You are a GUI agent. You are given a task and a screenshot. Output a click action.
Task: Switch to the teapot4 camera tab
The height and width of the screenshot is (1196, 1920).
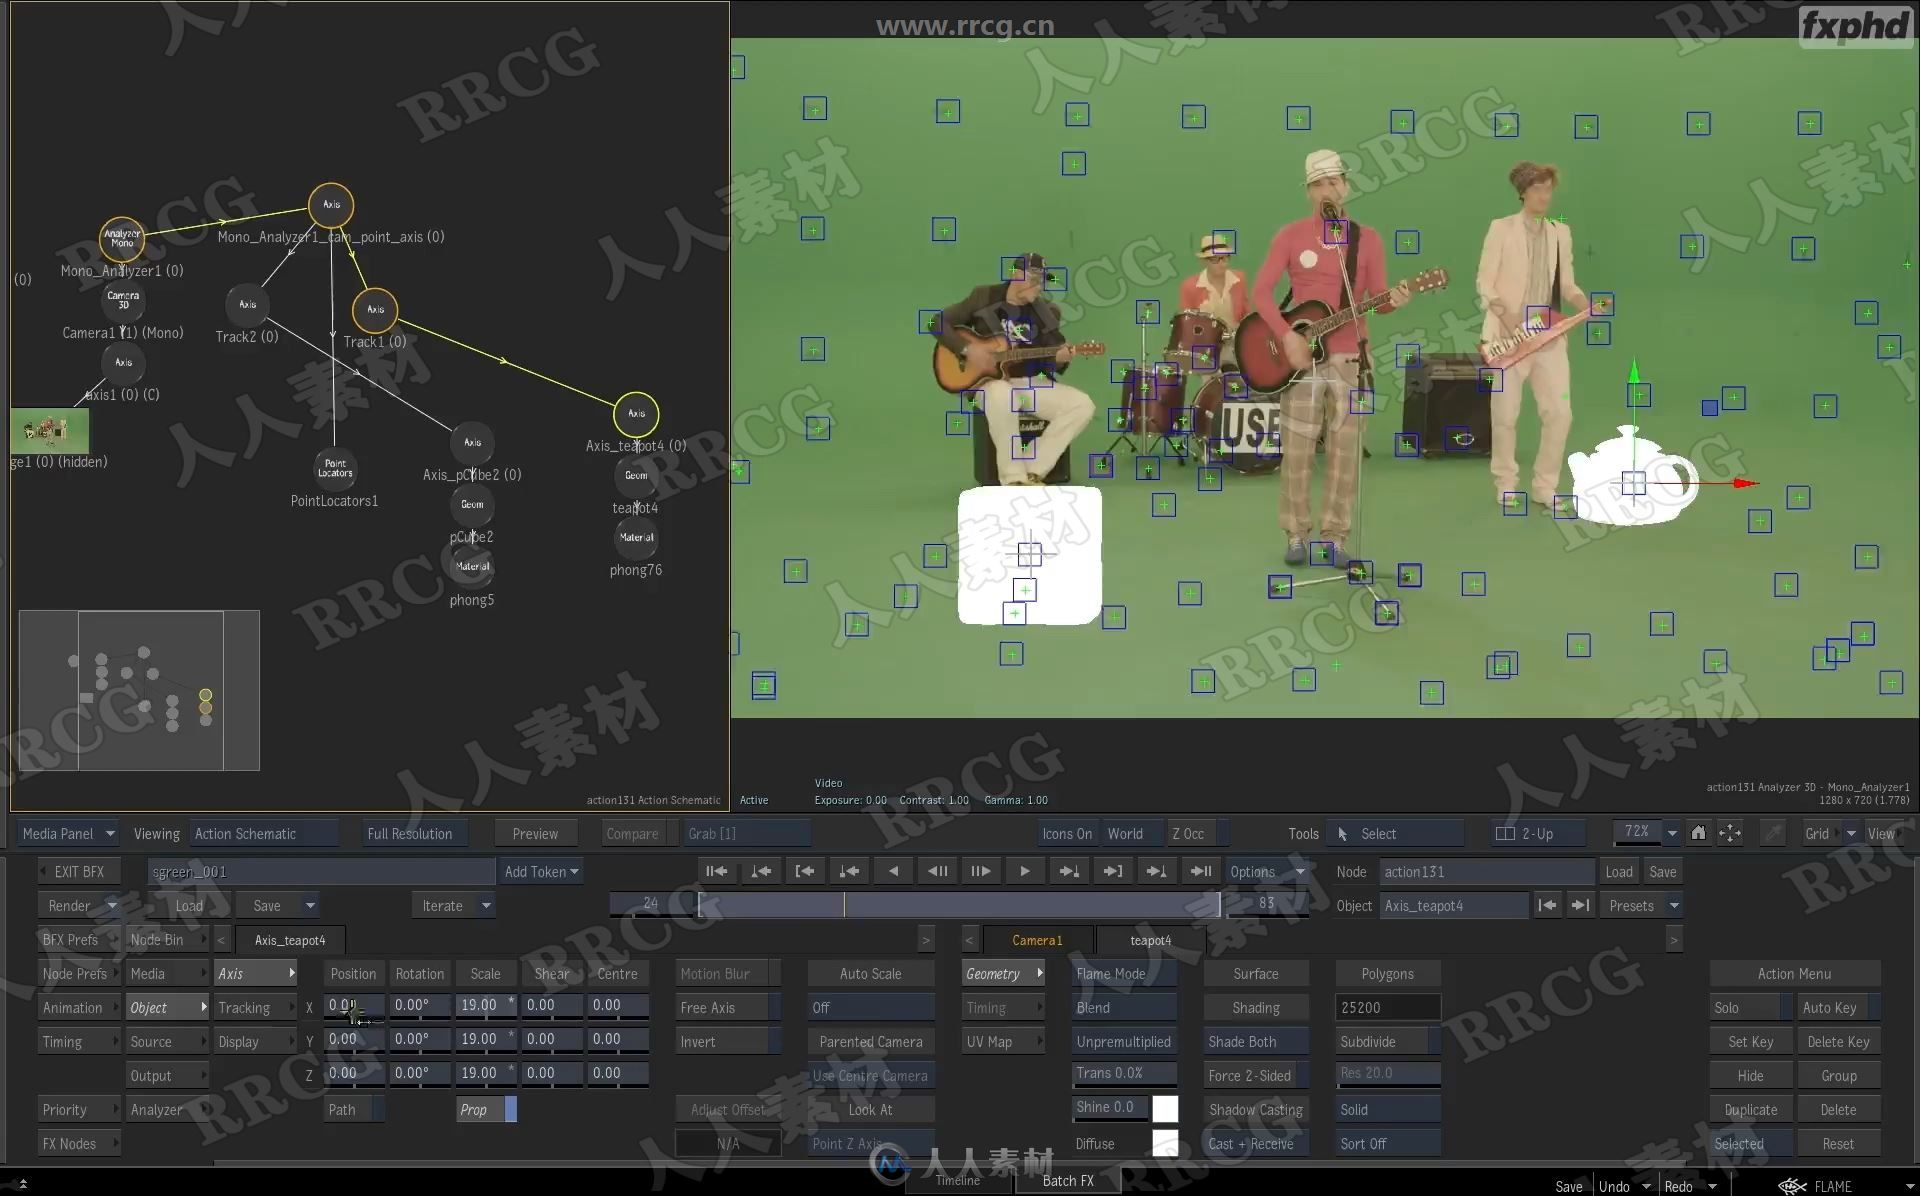1145,940
